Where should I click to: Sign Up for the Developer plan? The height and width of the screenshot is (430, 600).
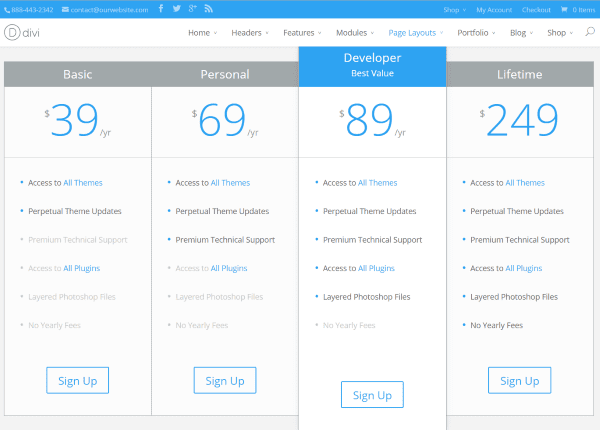tap(372, 395)
